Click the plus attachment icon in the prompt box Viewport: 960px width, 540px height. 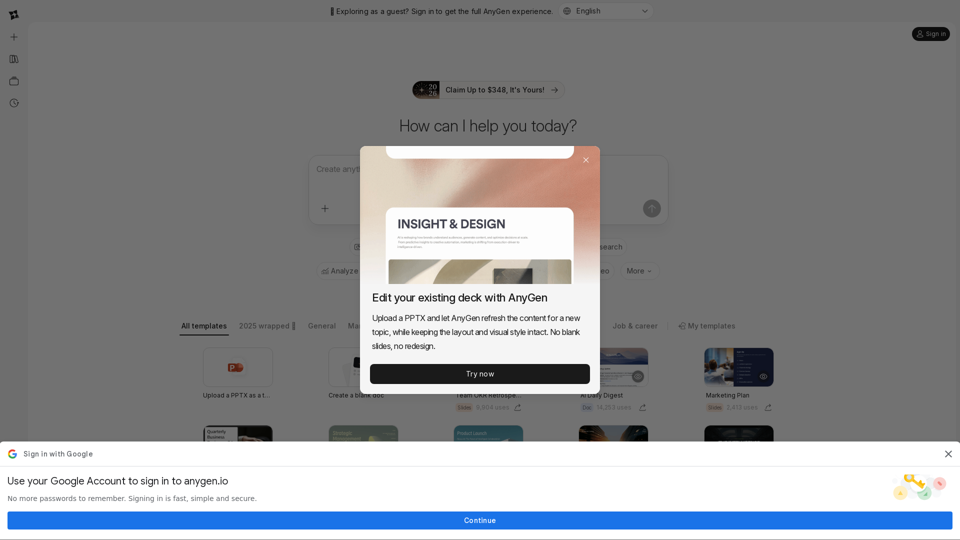[x=325, y=209]
